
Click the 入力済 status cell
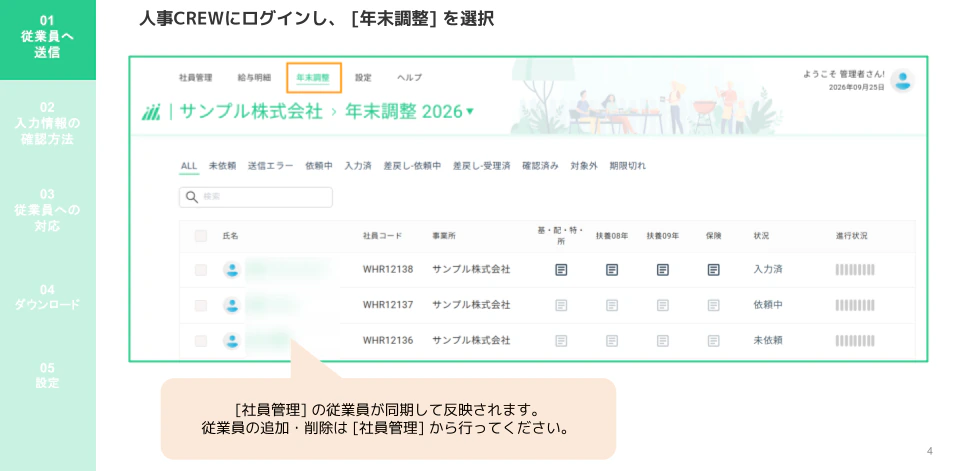click(x=768, y=269)
